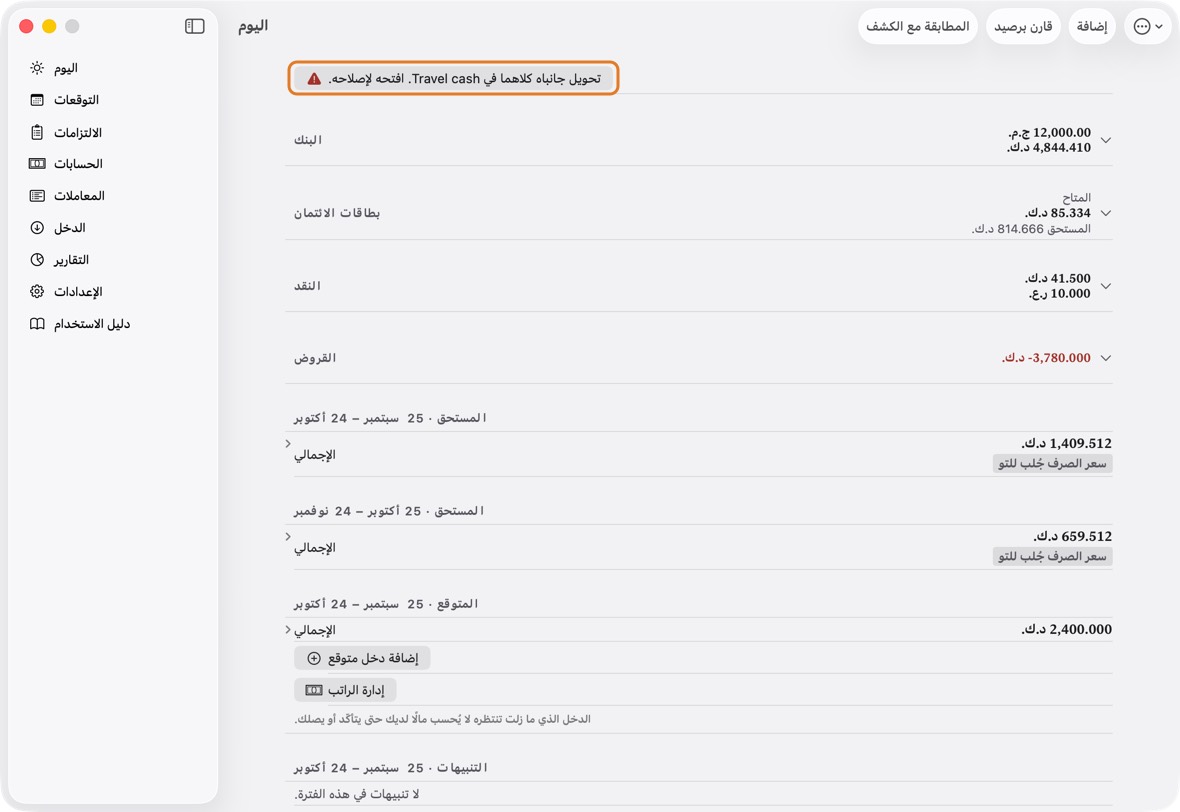Expand the البنك accounts chevron
The image size is (1180, 812).
1105,140
